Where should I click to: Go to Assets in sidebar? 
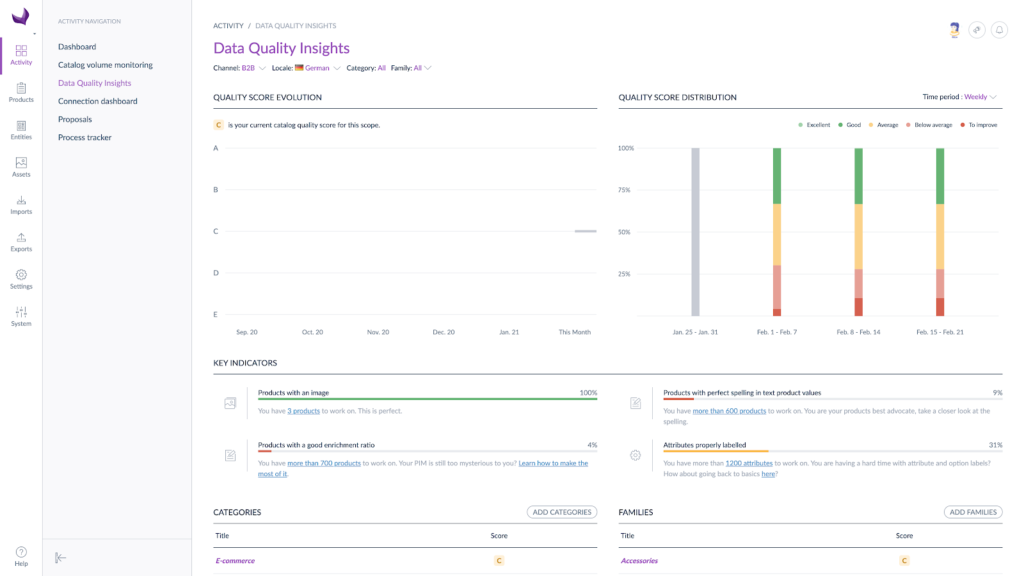(x=21, y=166)
